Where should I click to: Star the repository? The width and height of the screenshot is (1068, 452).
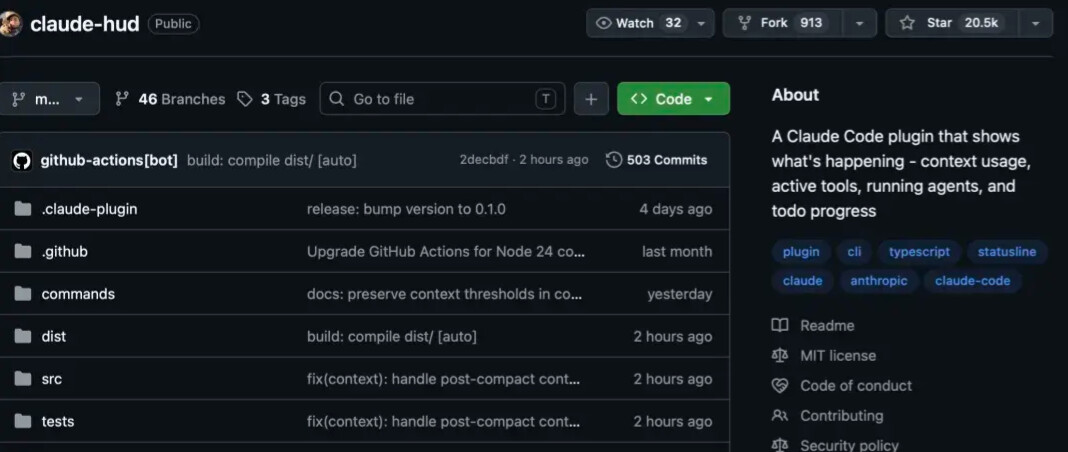(x=952, y=23)
